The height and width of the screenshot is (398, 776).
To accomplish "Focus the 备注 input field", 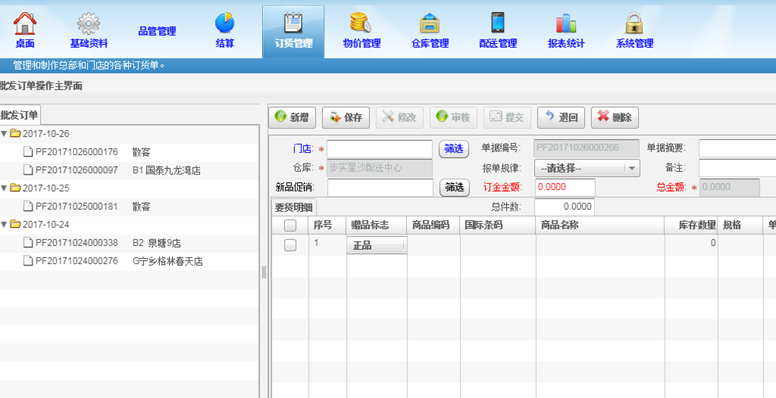I will click(737, 168).
